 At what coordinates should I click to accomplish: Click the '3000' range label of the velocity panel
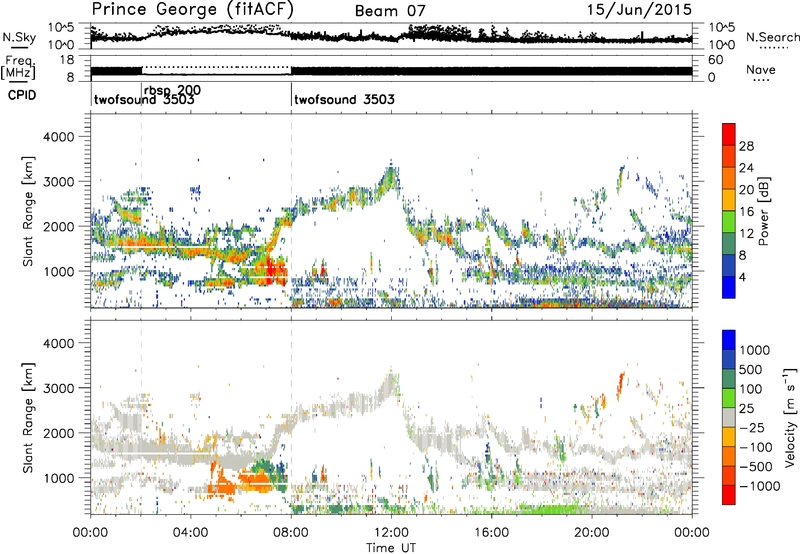(x=58, y=388)
